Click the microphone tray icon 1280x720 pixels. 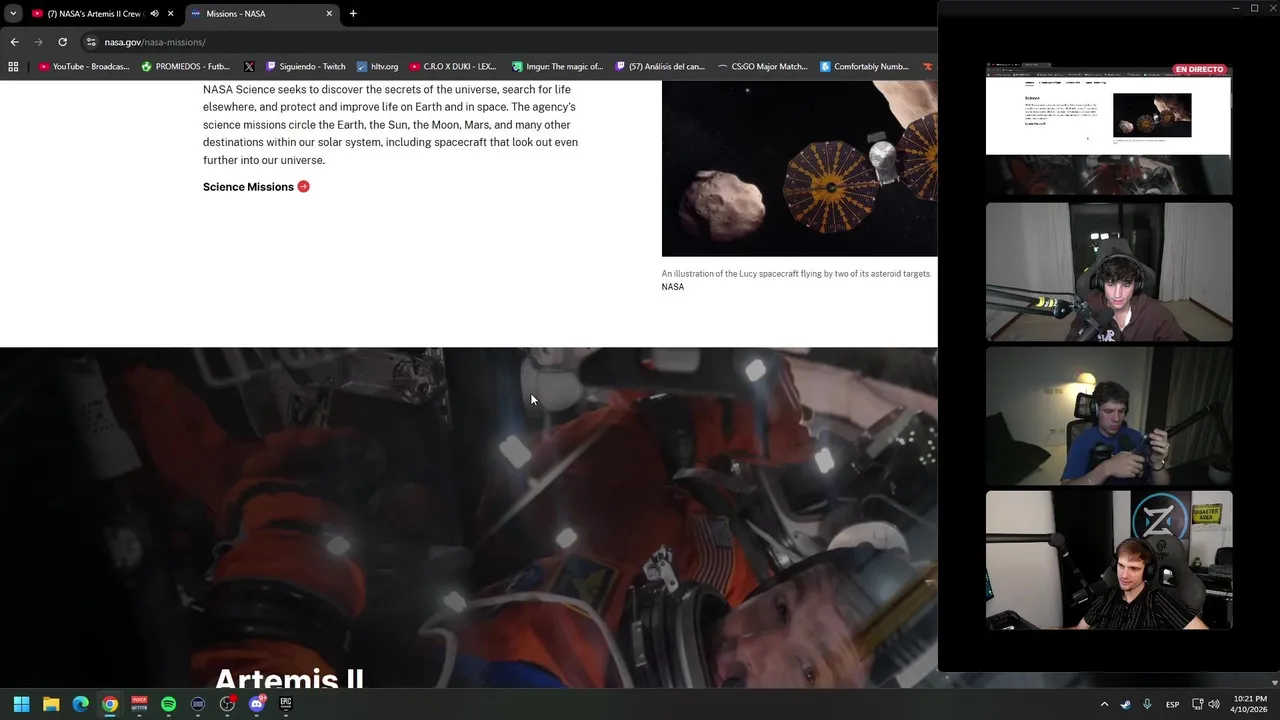click(x=1147, y=704)
